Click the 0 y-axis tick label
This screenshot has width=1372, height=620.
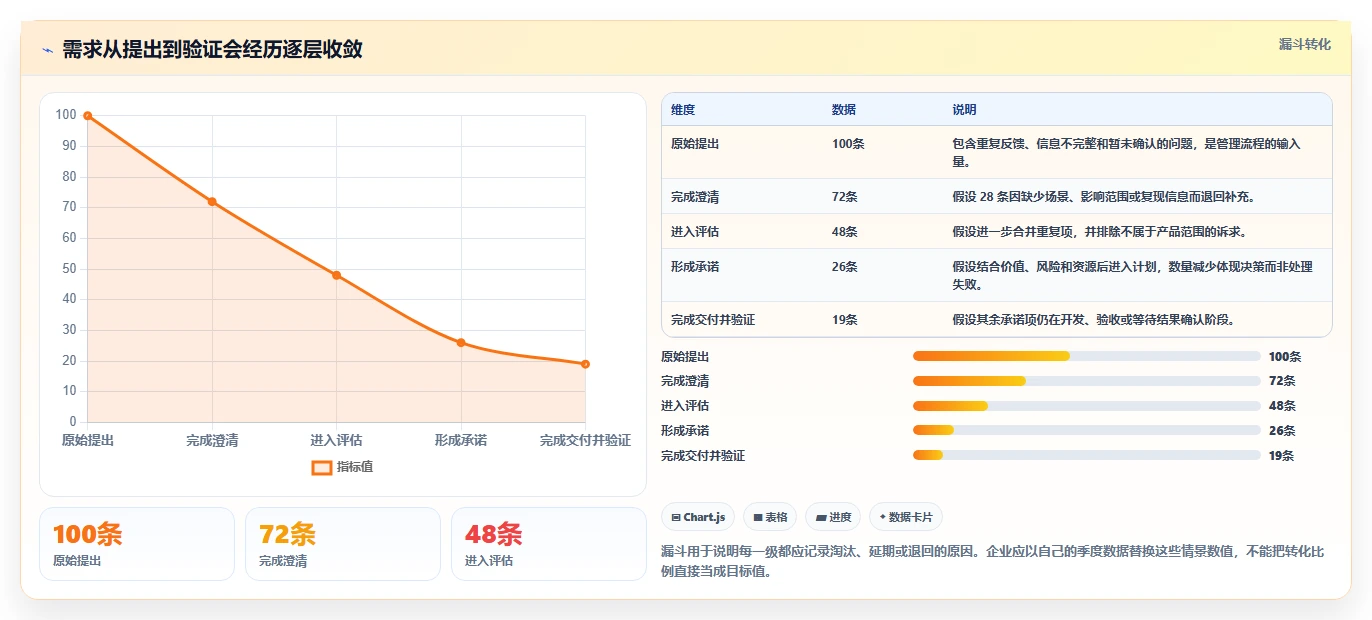pos(73,422)
